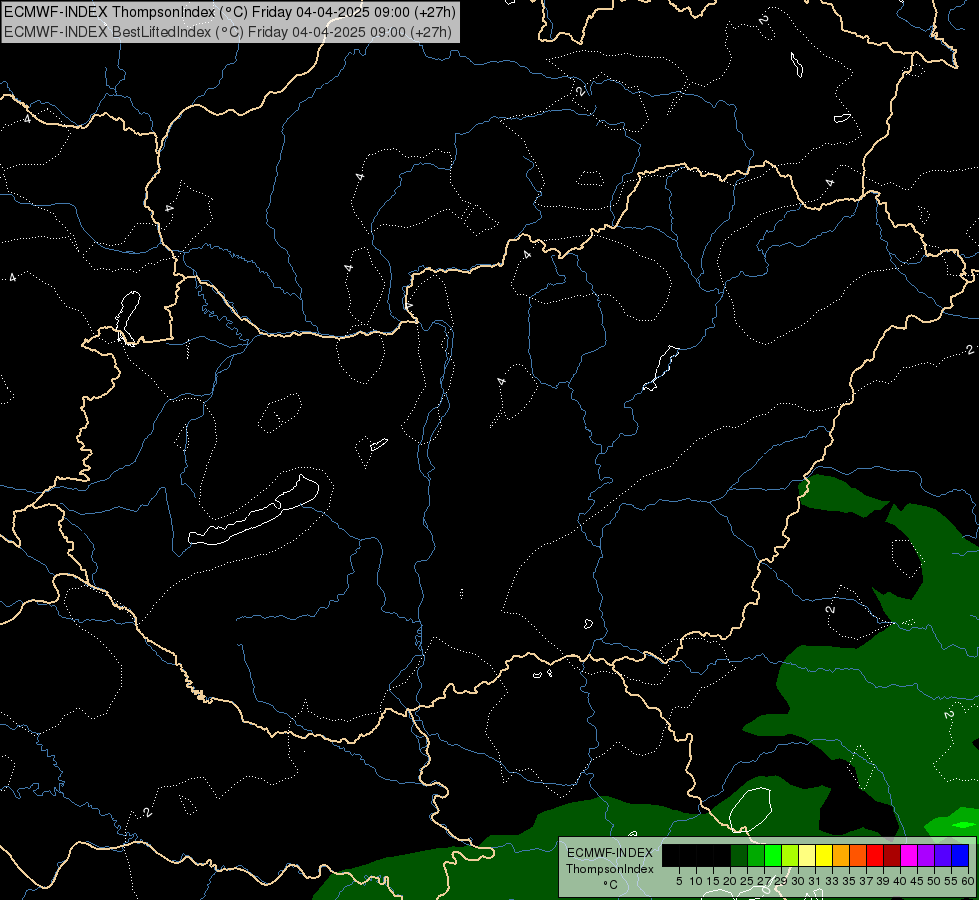Click legend tick value 20
The width and height of the screenshot is (979, 900).
click(x=731, y=881)
